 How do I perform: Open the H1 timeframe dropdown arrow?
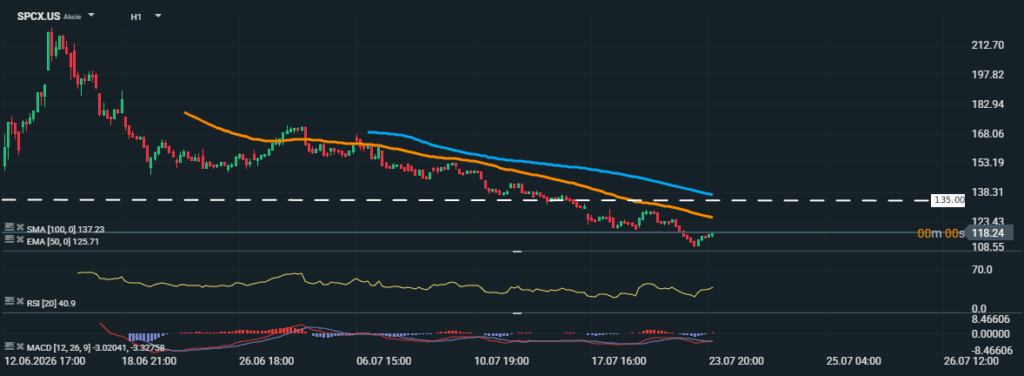click(x=158, y=15)
